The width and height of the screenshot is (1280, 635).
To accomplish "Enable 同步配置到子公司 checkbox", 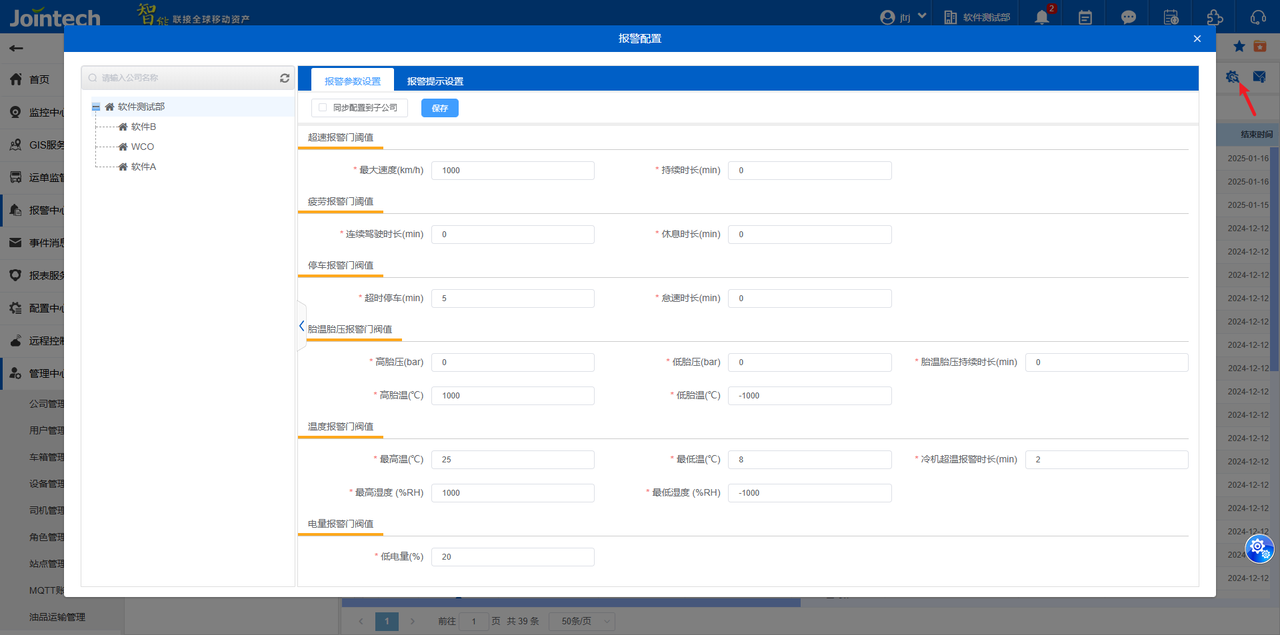I will (323, 108).
